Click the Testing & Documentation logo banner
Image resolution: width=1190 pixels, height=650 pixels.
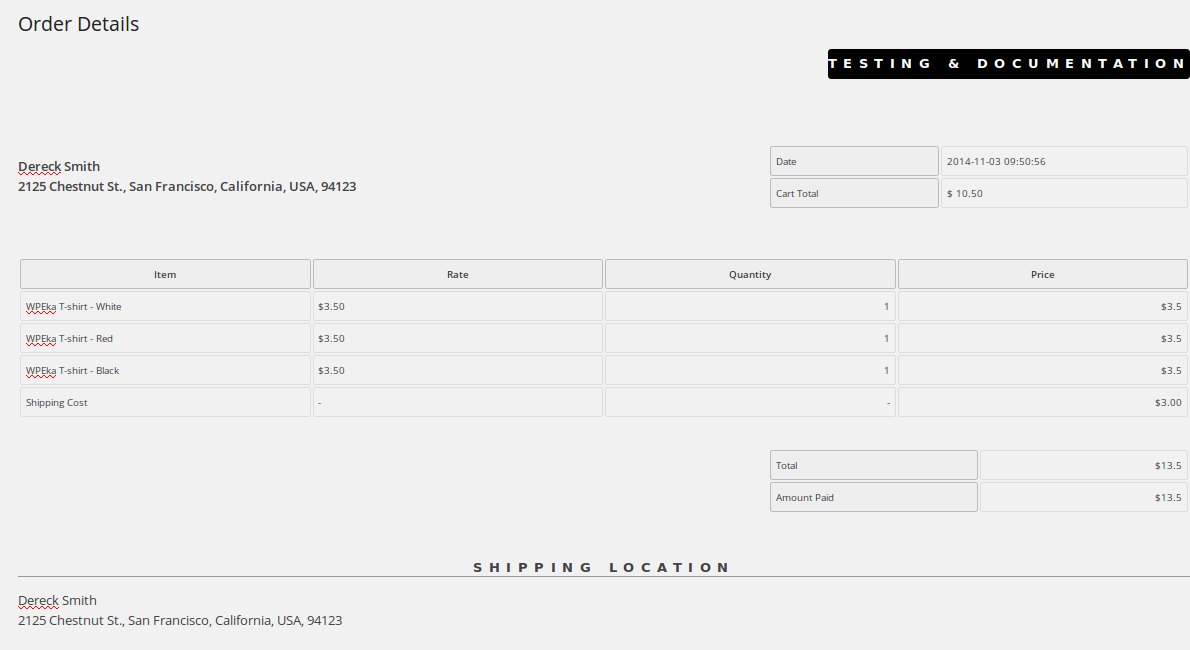click(x=1009, y=64)
